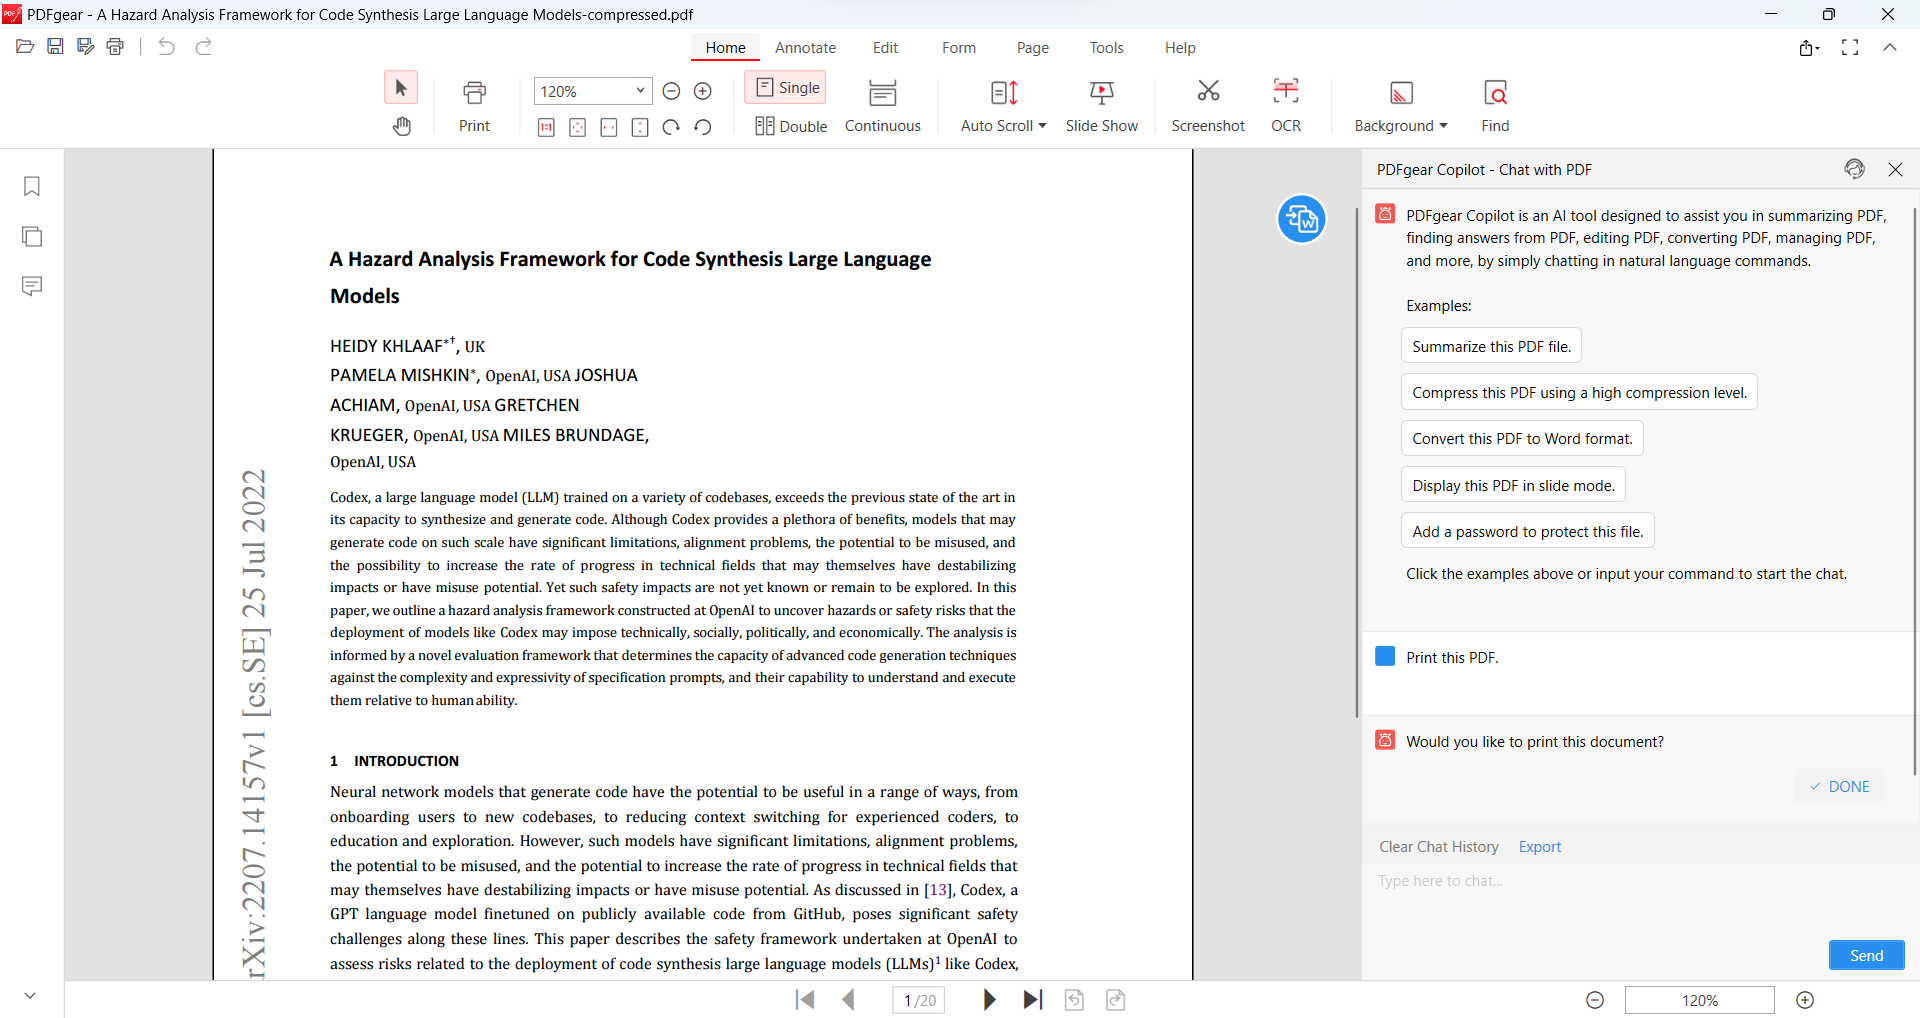Click Convert this PDF to Word format
Viewport: 1920px width, 1018px height.
point(1521,438)
